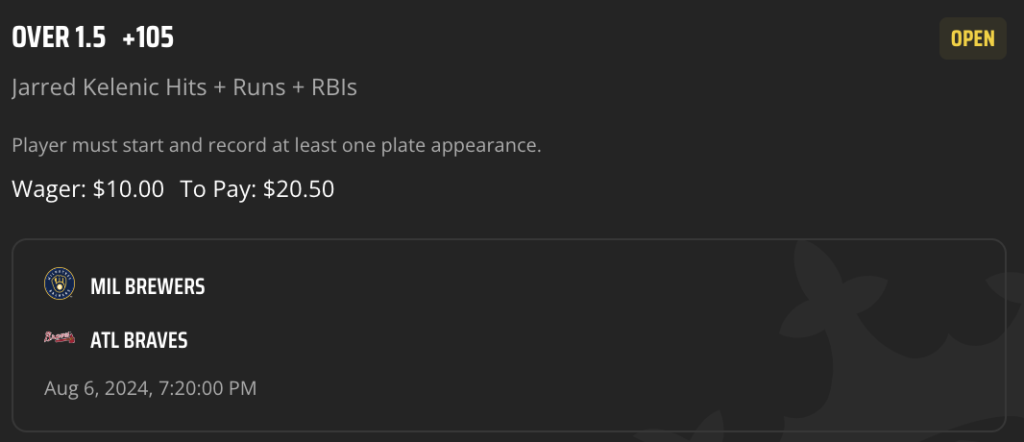Click the To Pay: $20.50 amount
Viewport: 1024px width, 442px height.
[x=257, y=189]
